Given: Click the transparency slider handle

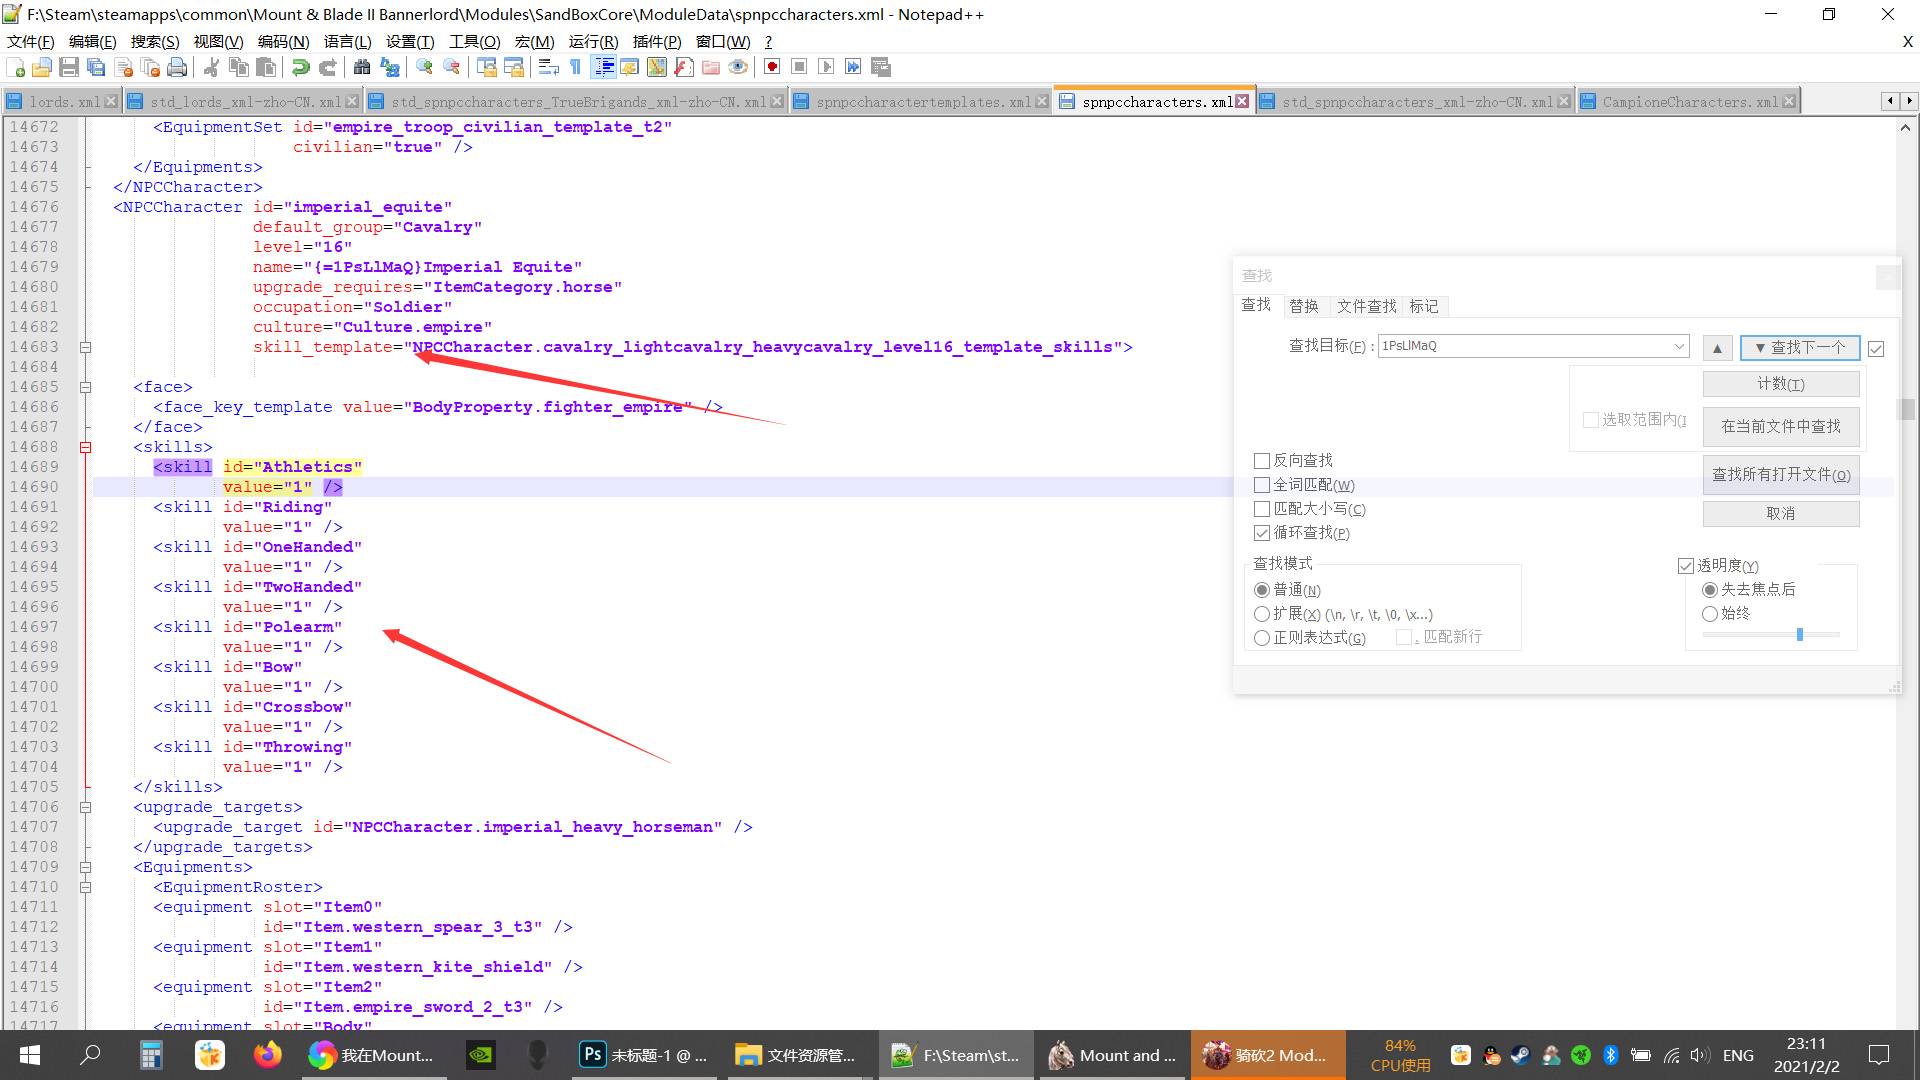Looking at the screenshot, I should coord(1800,634).
